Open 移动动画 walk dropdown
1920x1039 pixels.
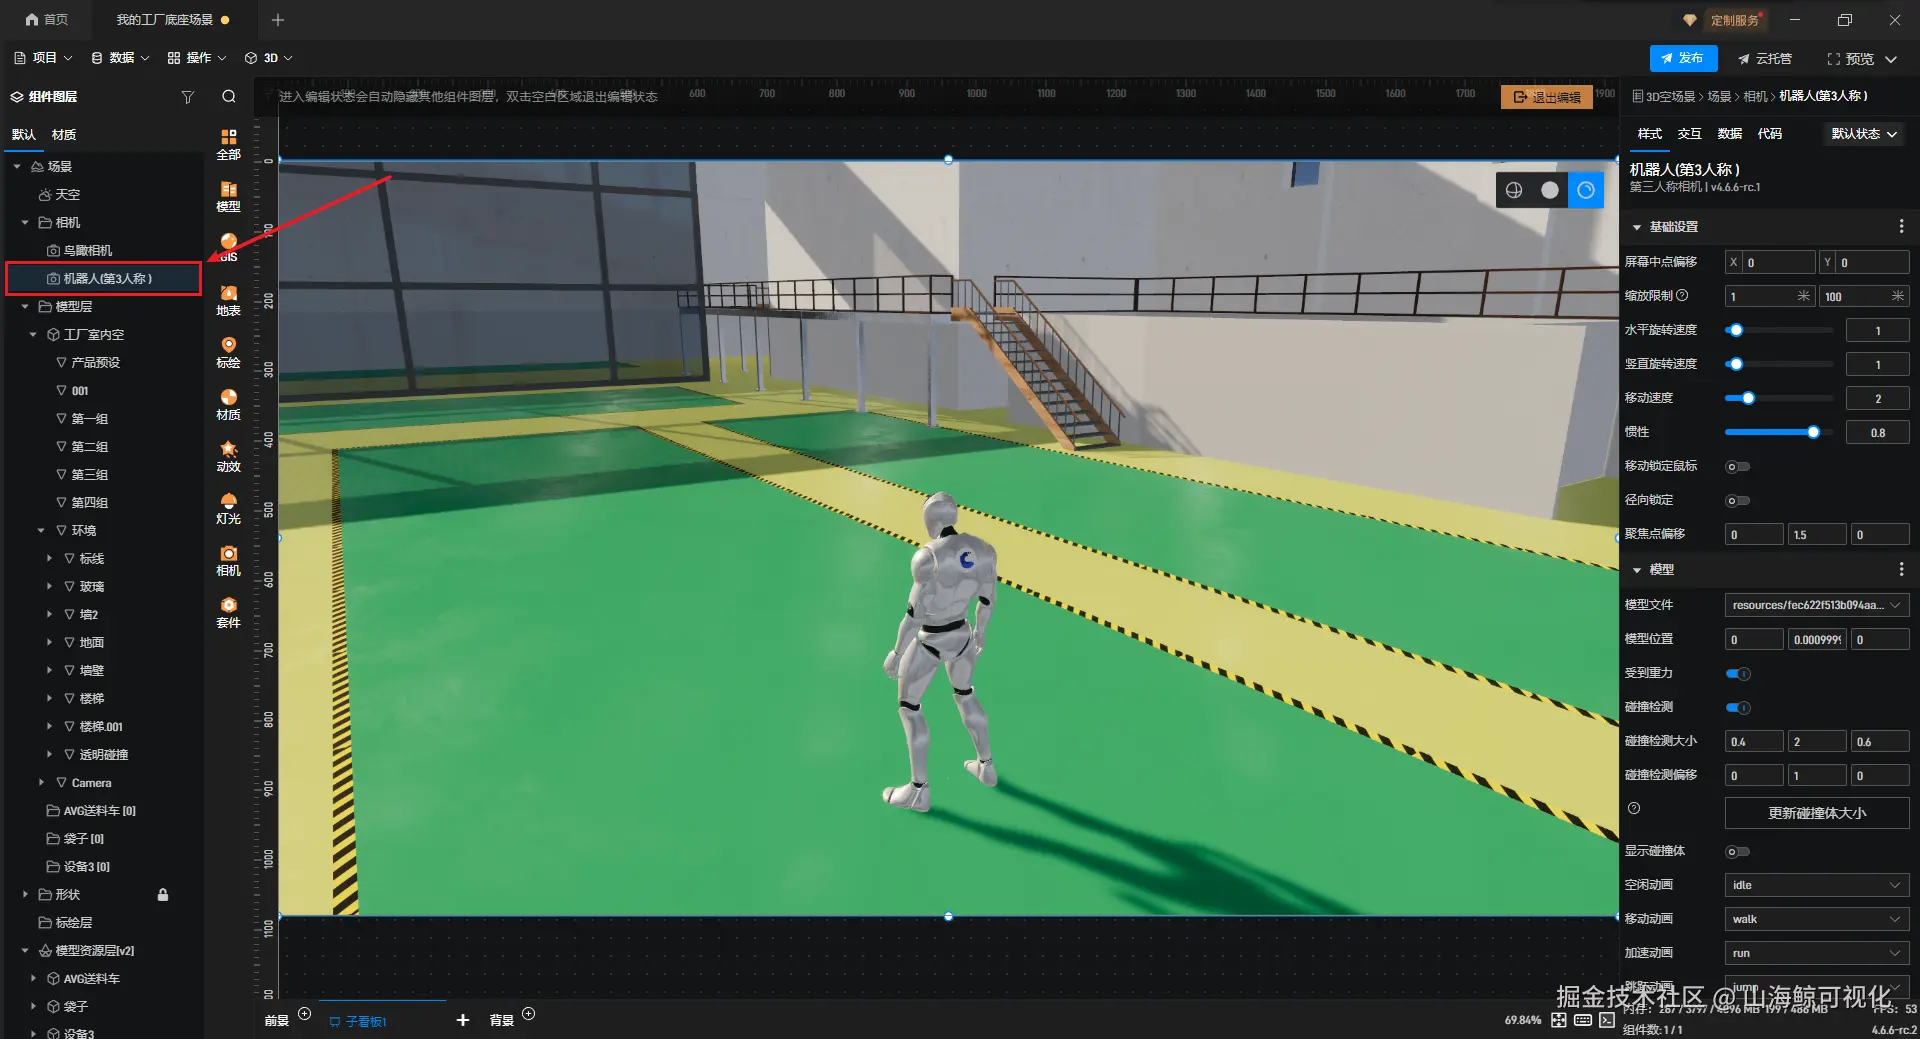[1817, 919]
